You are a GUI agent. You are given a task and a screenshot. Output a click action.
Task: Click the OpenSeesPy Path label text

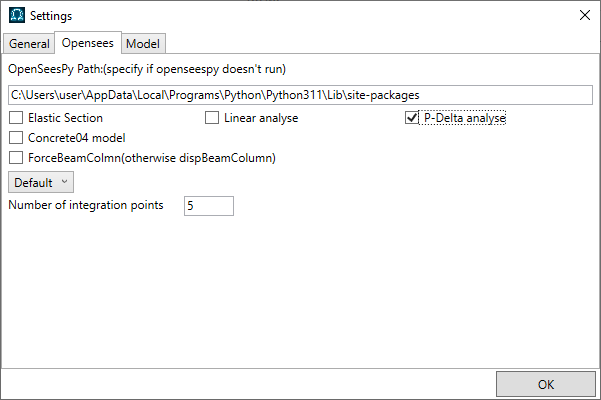point(147,69)
